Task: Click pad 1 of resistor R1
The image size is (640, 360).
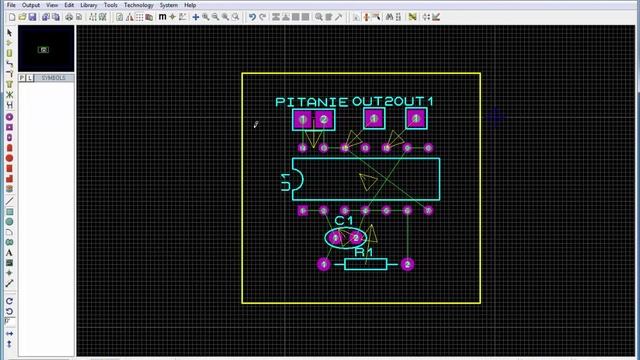Action: pyautogui.click(x=324, y=264)
